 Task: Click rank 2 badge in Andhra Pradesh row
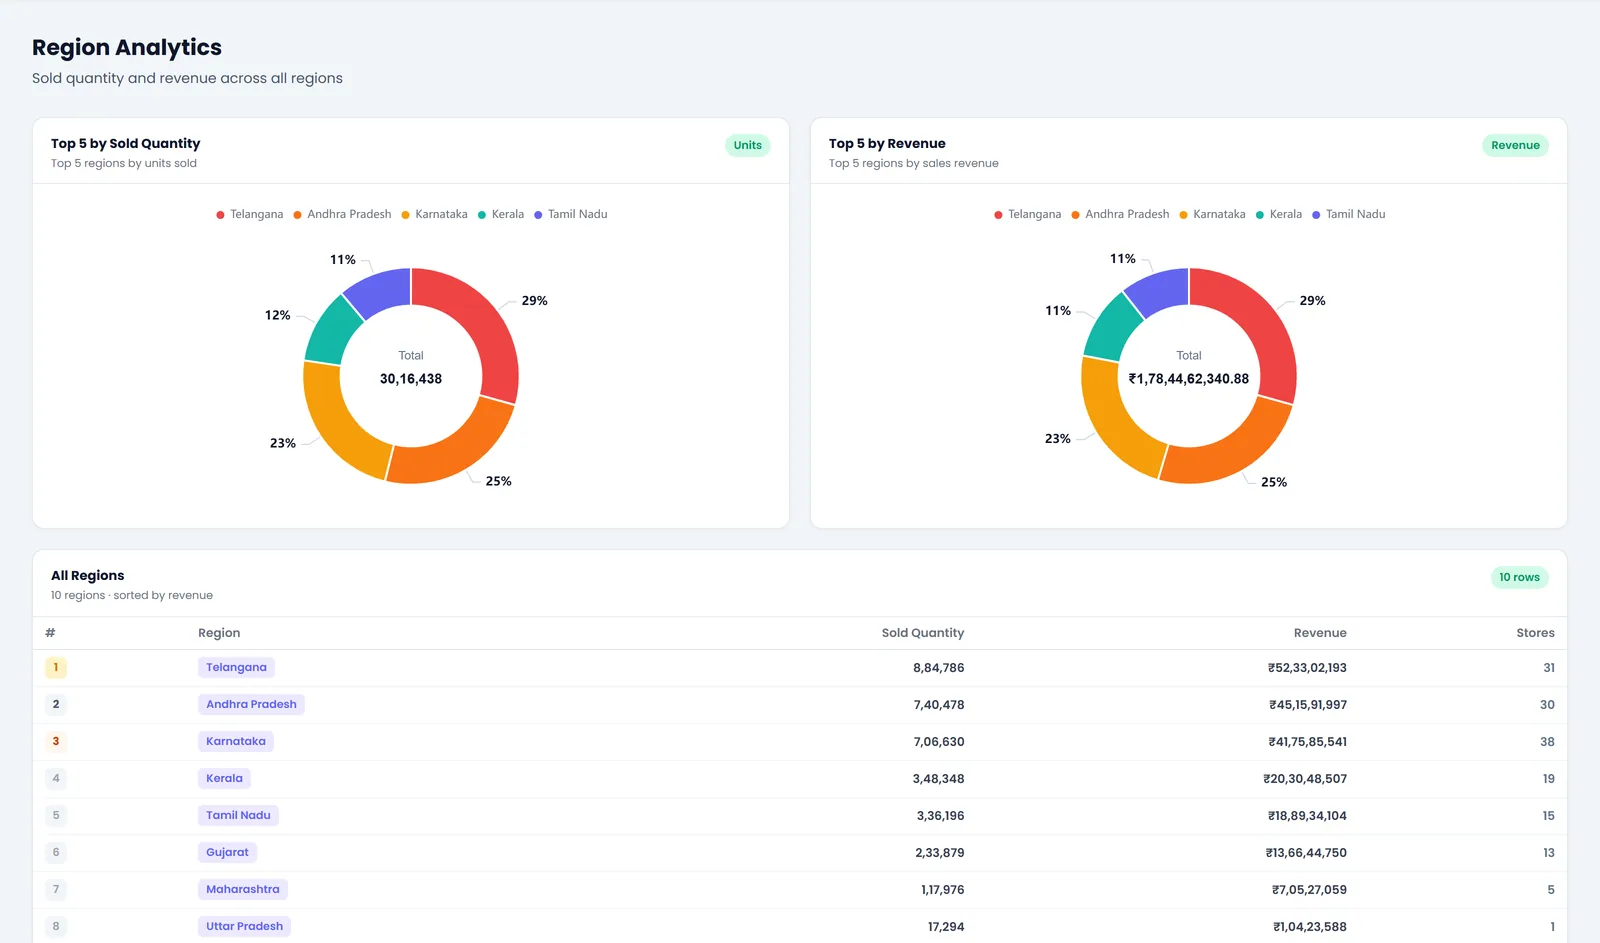56,704
